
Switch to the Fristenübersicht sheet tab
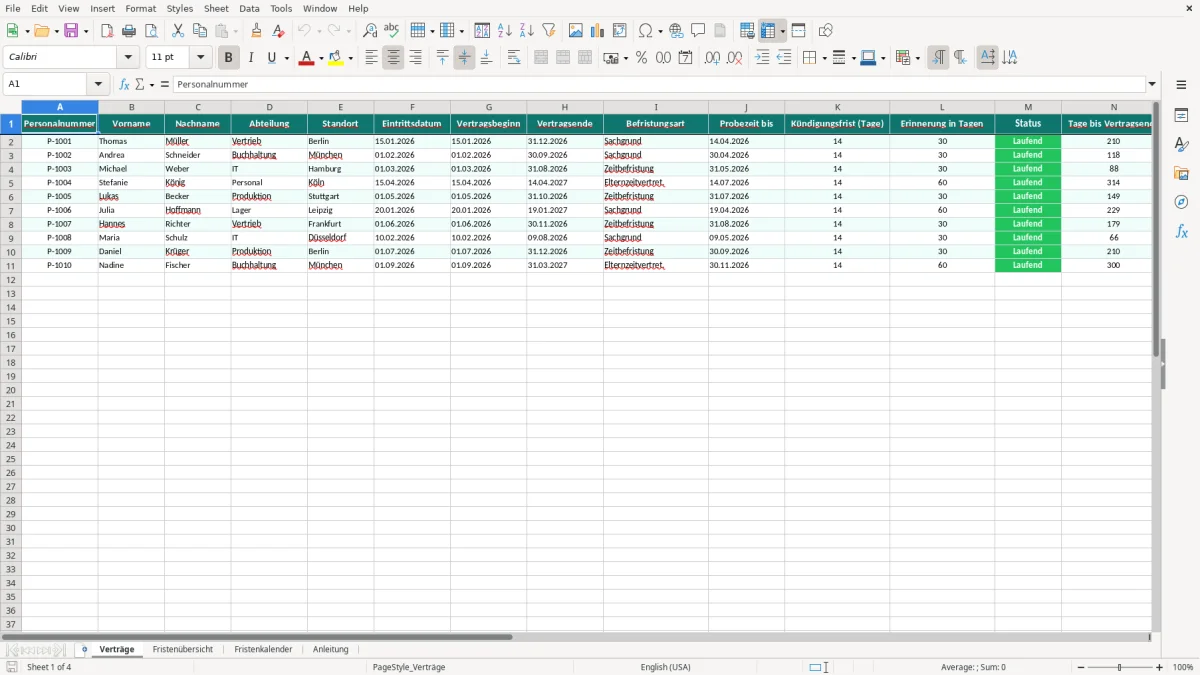182,649
